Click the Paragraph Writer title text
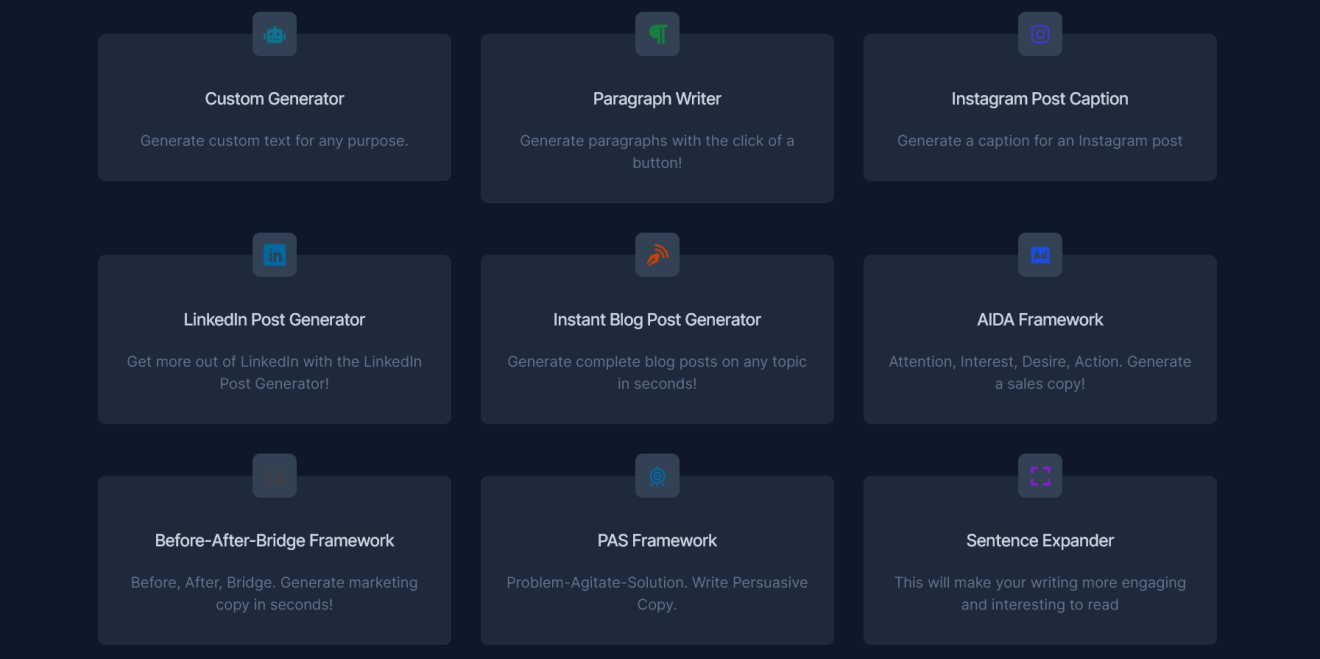The image size is (1320, 659). coord(657,98)
